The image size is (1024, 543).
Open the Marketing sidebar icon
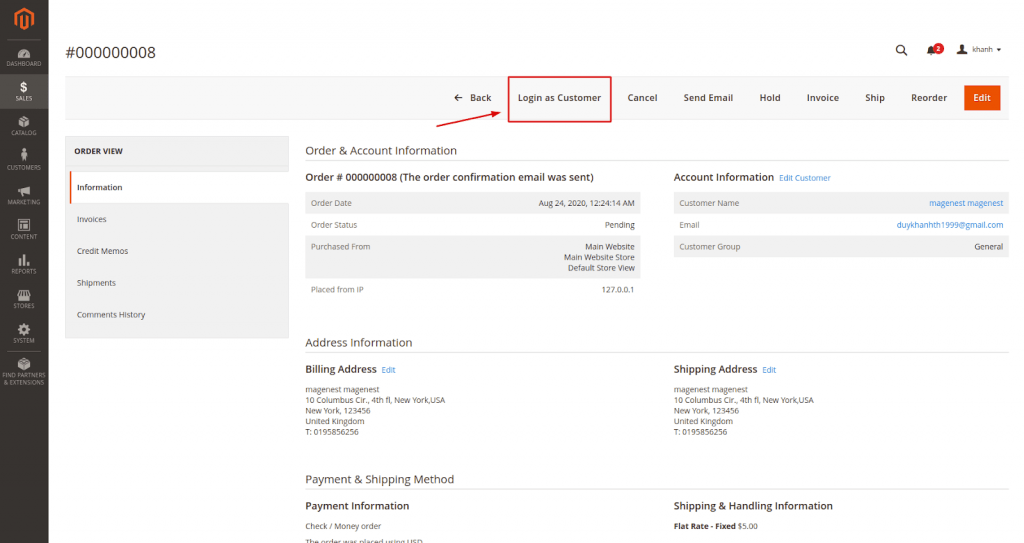[x=24, y=195]
